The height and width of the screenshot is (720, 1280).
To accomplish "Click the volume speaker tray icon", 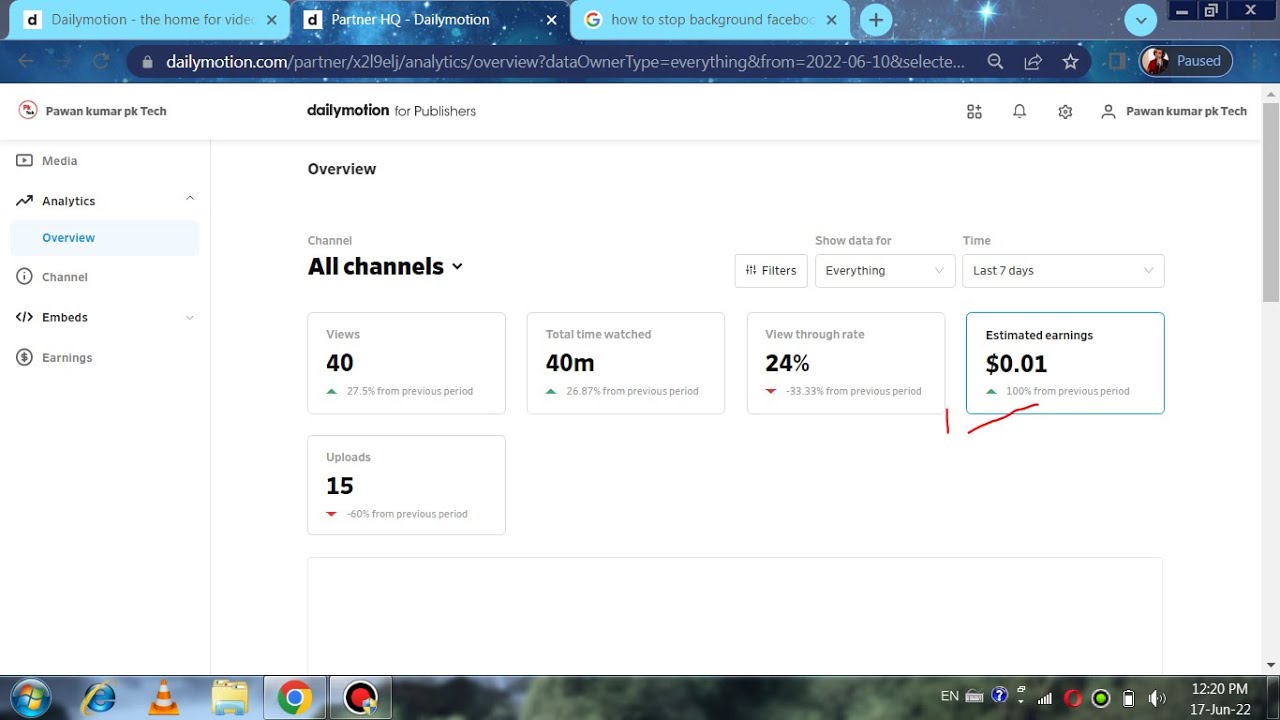I will [1157, 698].
